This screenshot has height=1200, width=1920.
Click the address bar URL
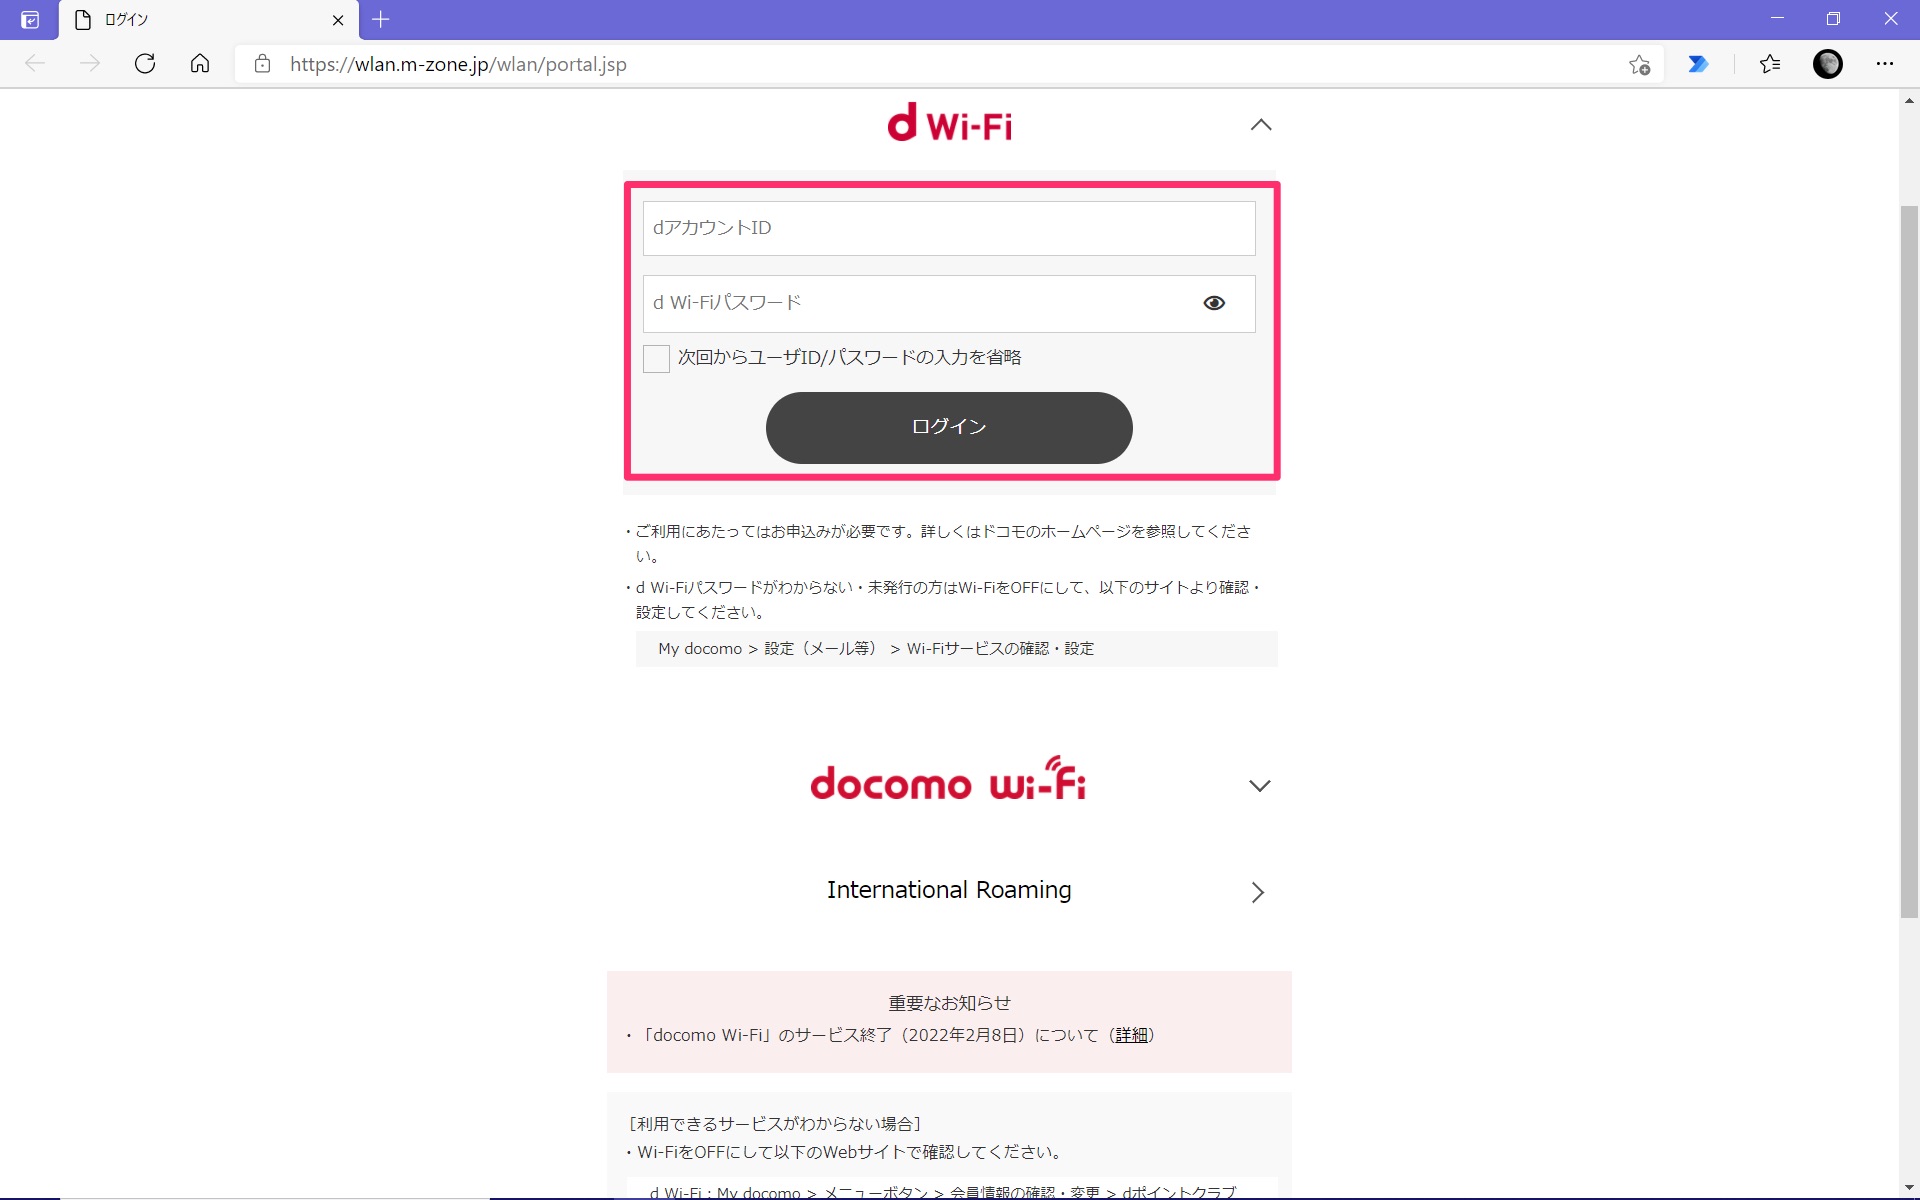click(x=458, y=64)
